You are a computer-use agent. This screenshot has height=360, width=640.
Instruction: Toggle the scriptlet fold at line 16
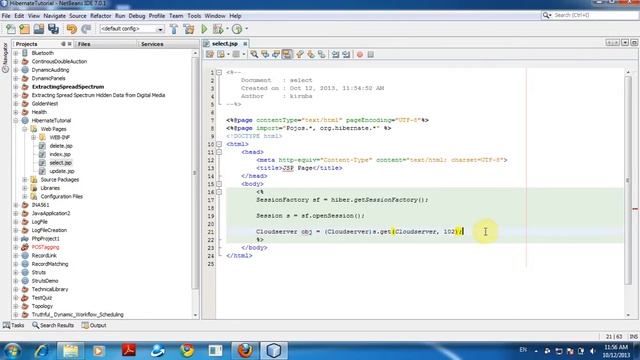[x=219, y=192]
